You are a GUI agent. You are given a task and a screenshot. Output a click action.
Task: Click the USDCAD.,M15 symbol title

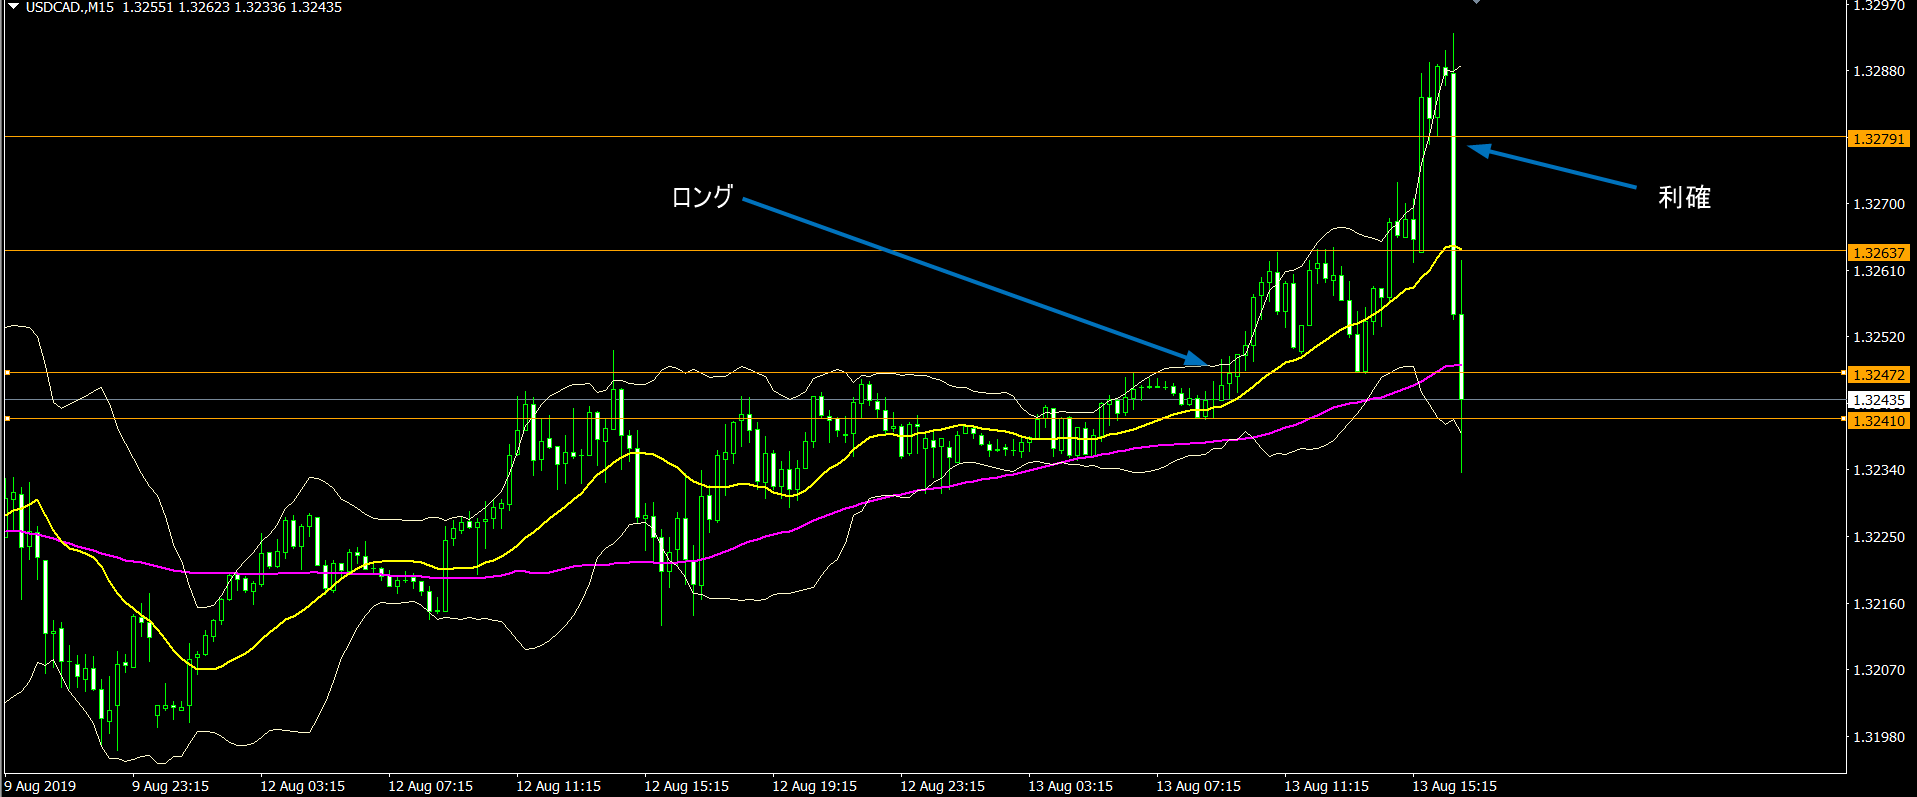pos(70,7)
